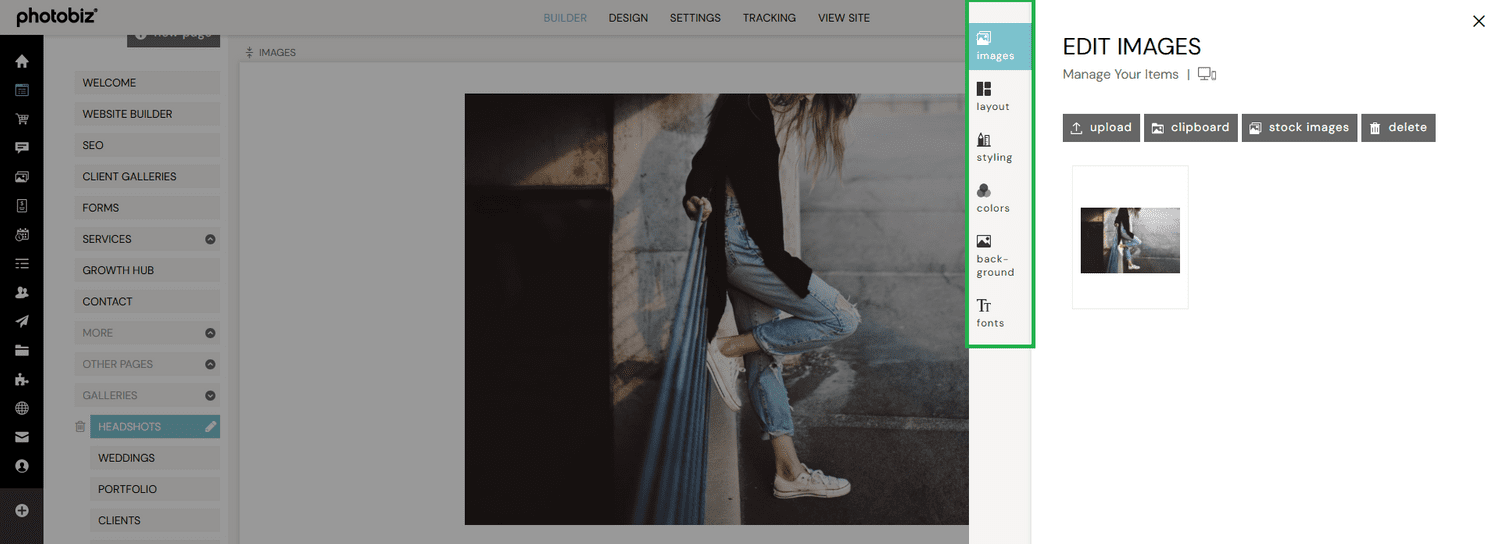Open the calendar scheduling icon in sidebar
This screenshot has width=1500, height=544.
click(x=22, y=235)
